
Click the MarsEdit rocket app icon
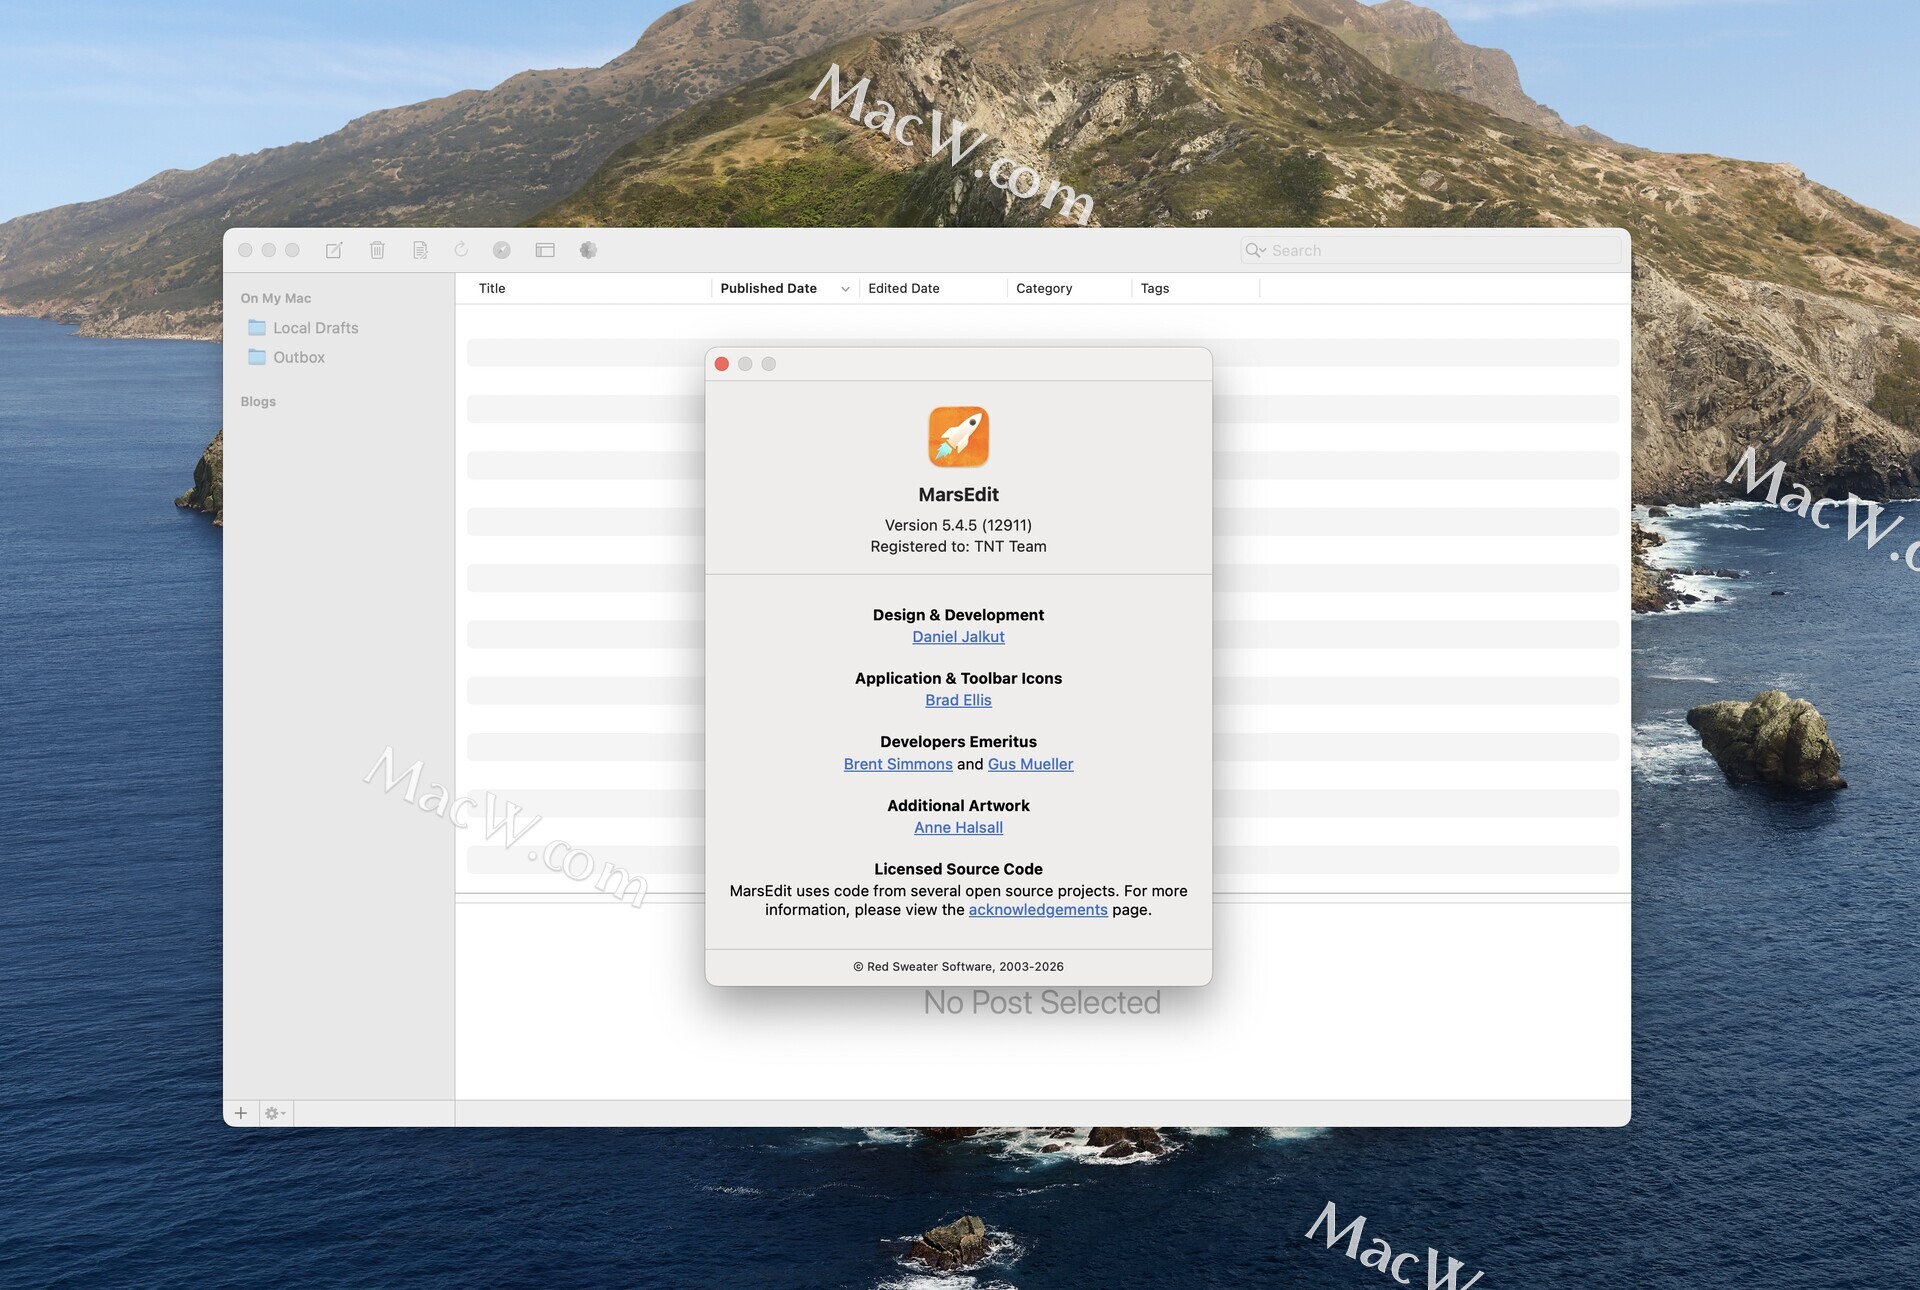click(x=959, y=437)
